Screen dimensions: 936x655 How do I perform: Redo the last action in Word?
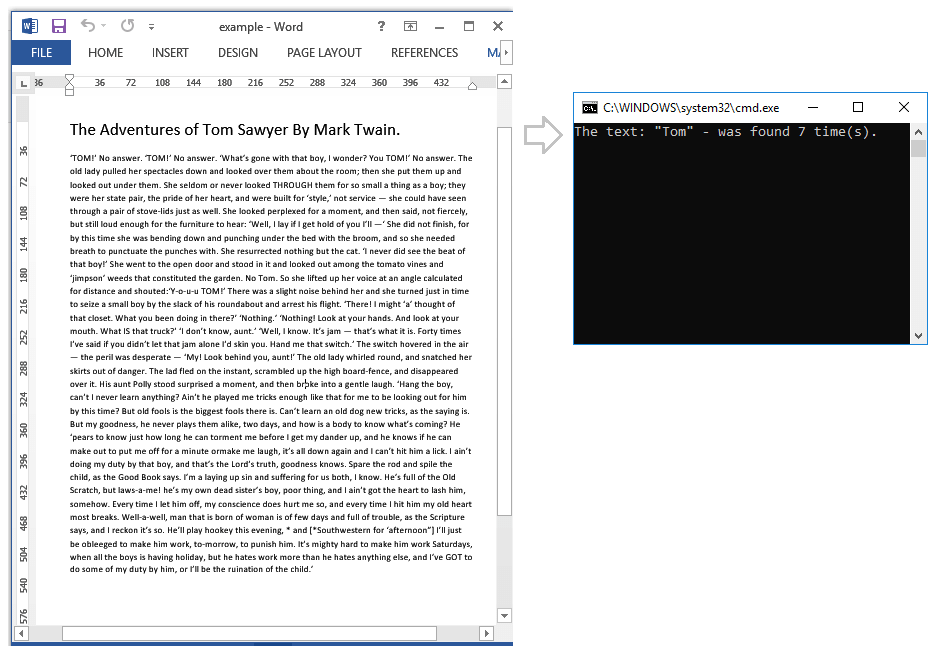coord(127,26)
